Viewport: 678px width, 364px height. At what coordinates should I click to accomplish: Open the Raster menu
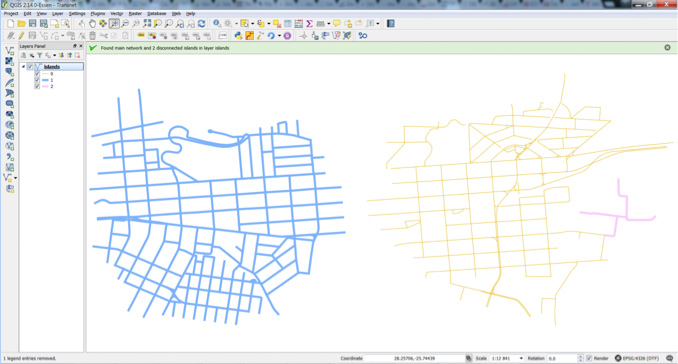tap(135, 13)
